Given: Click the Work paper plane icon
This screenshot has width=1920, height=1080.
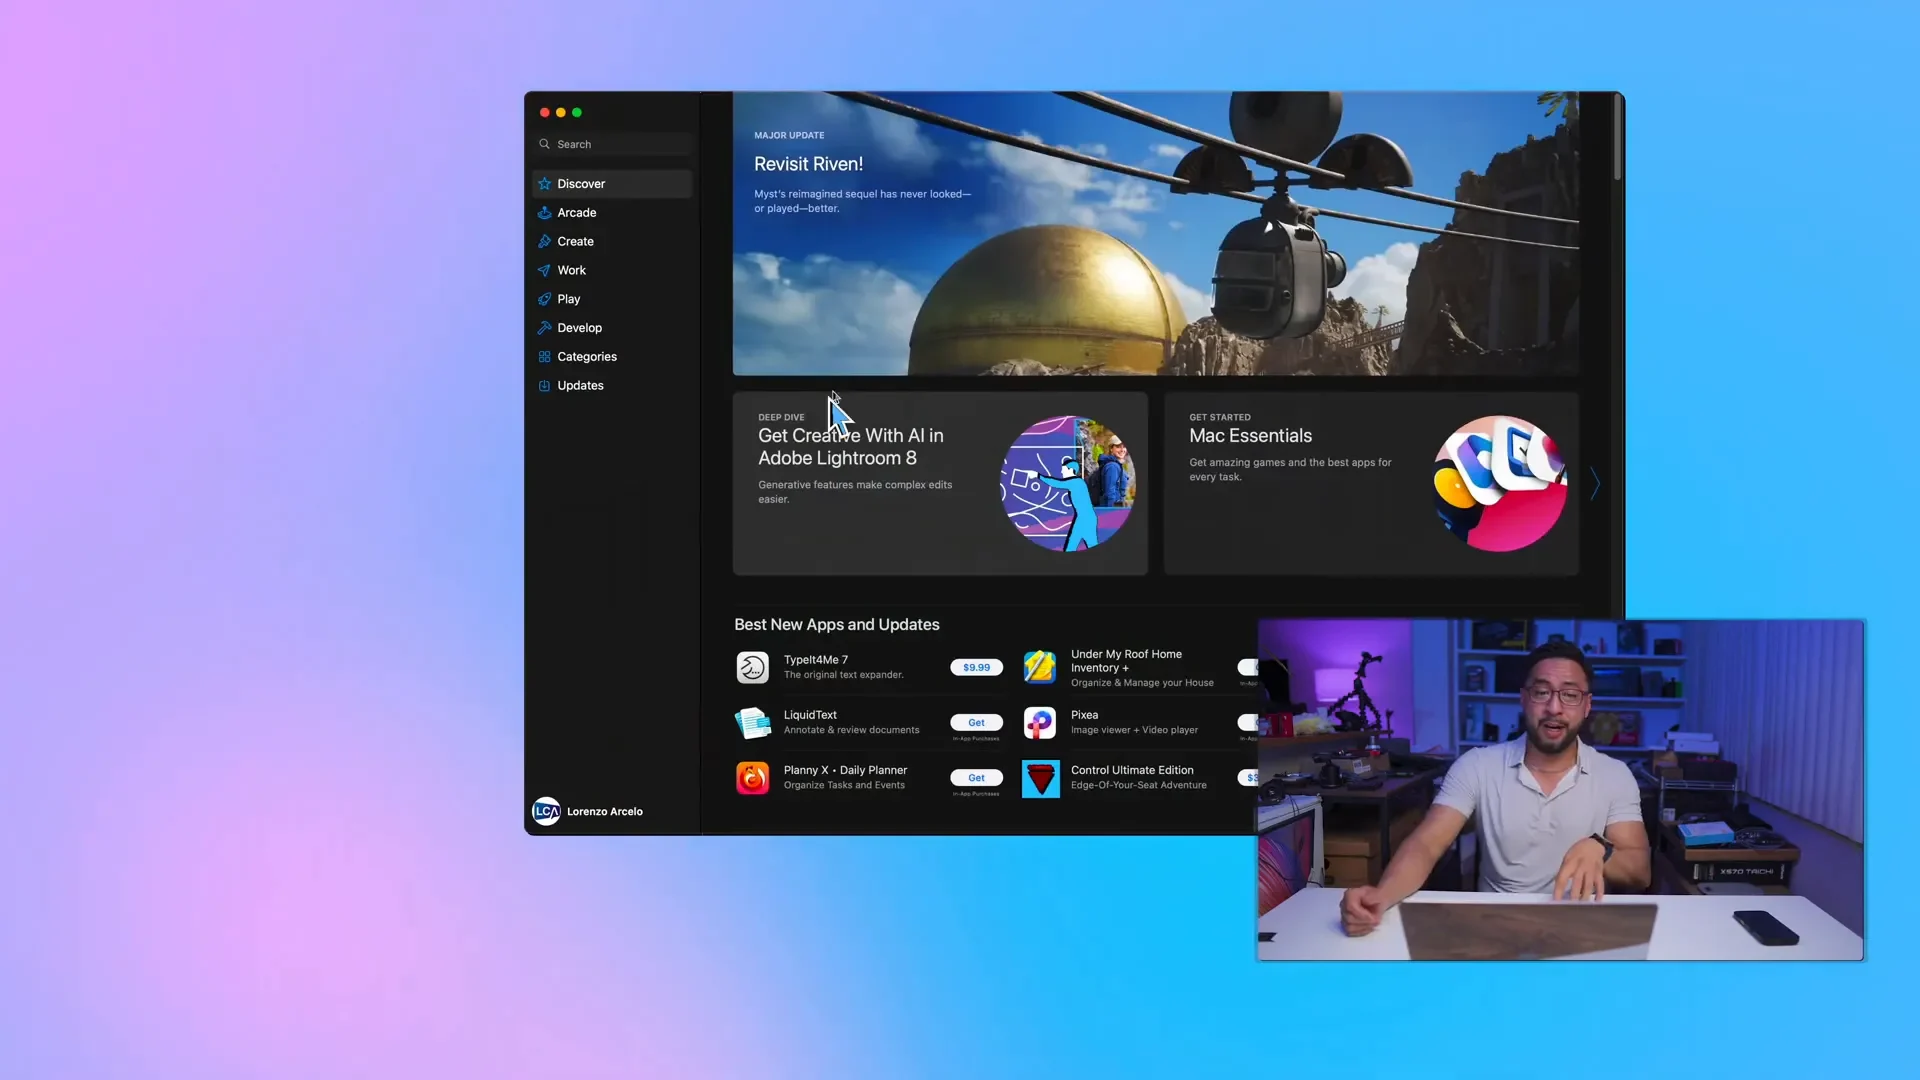Looking at the screenshot, I should pyautogui.click(x=544, y=270).
